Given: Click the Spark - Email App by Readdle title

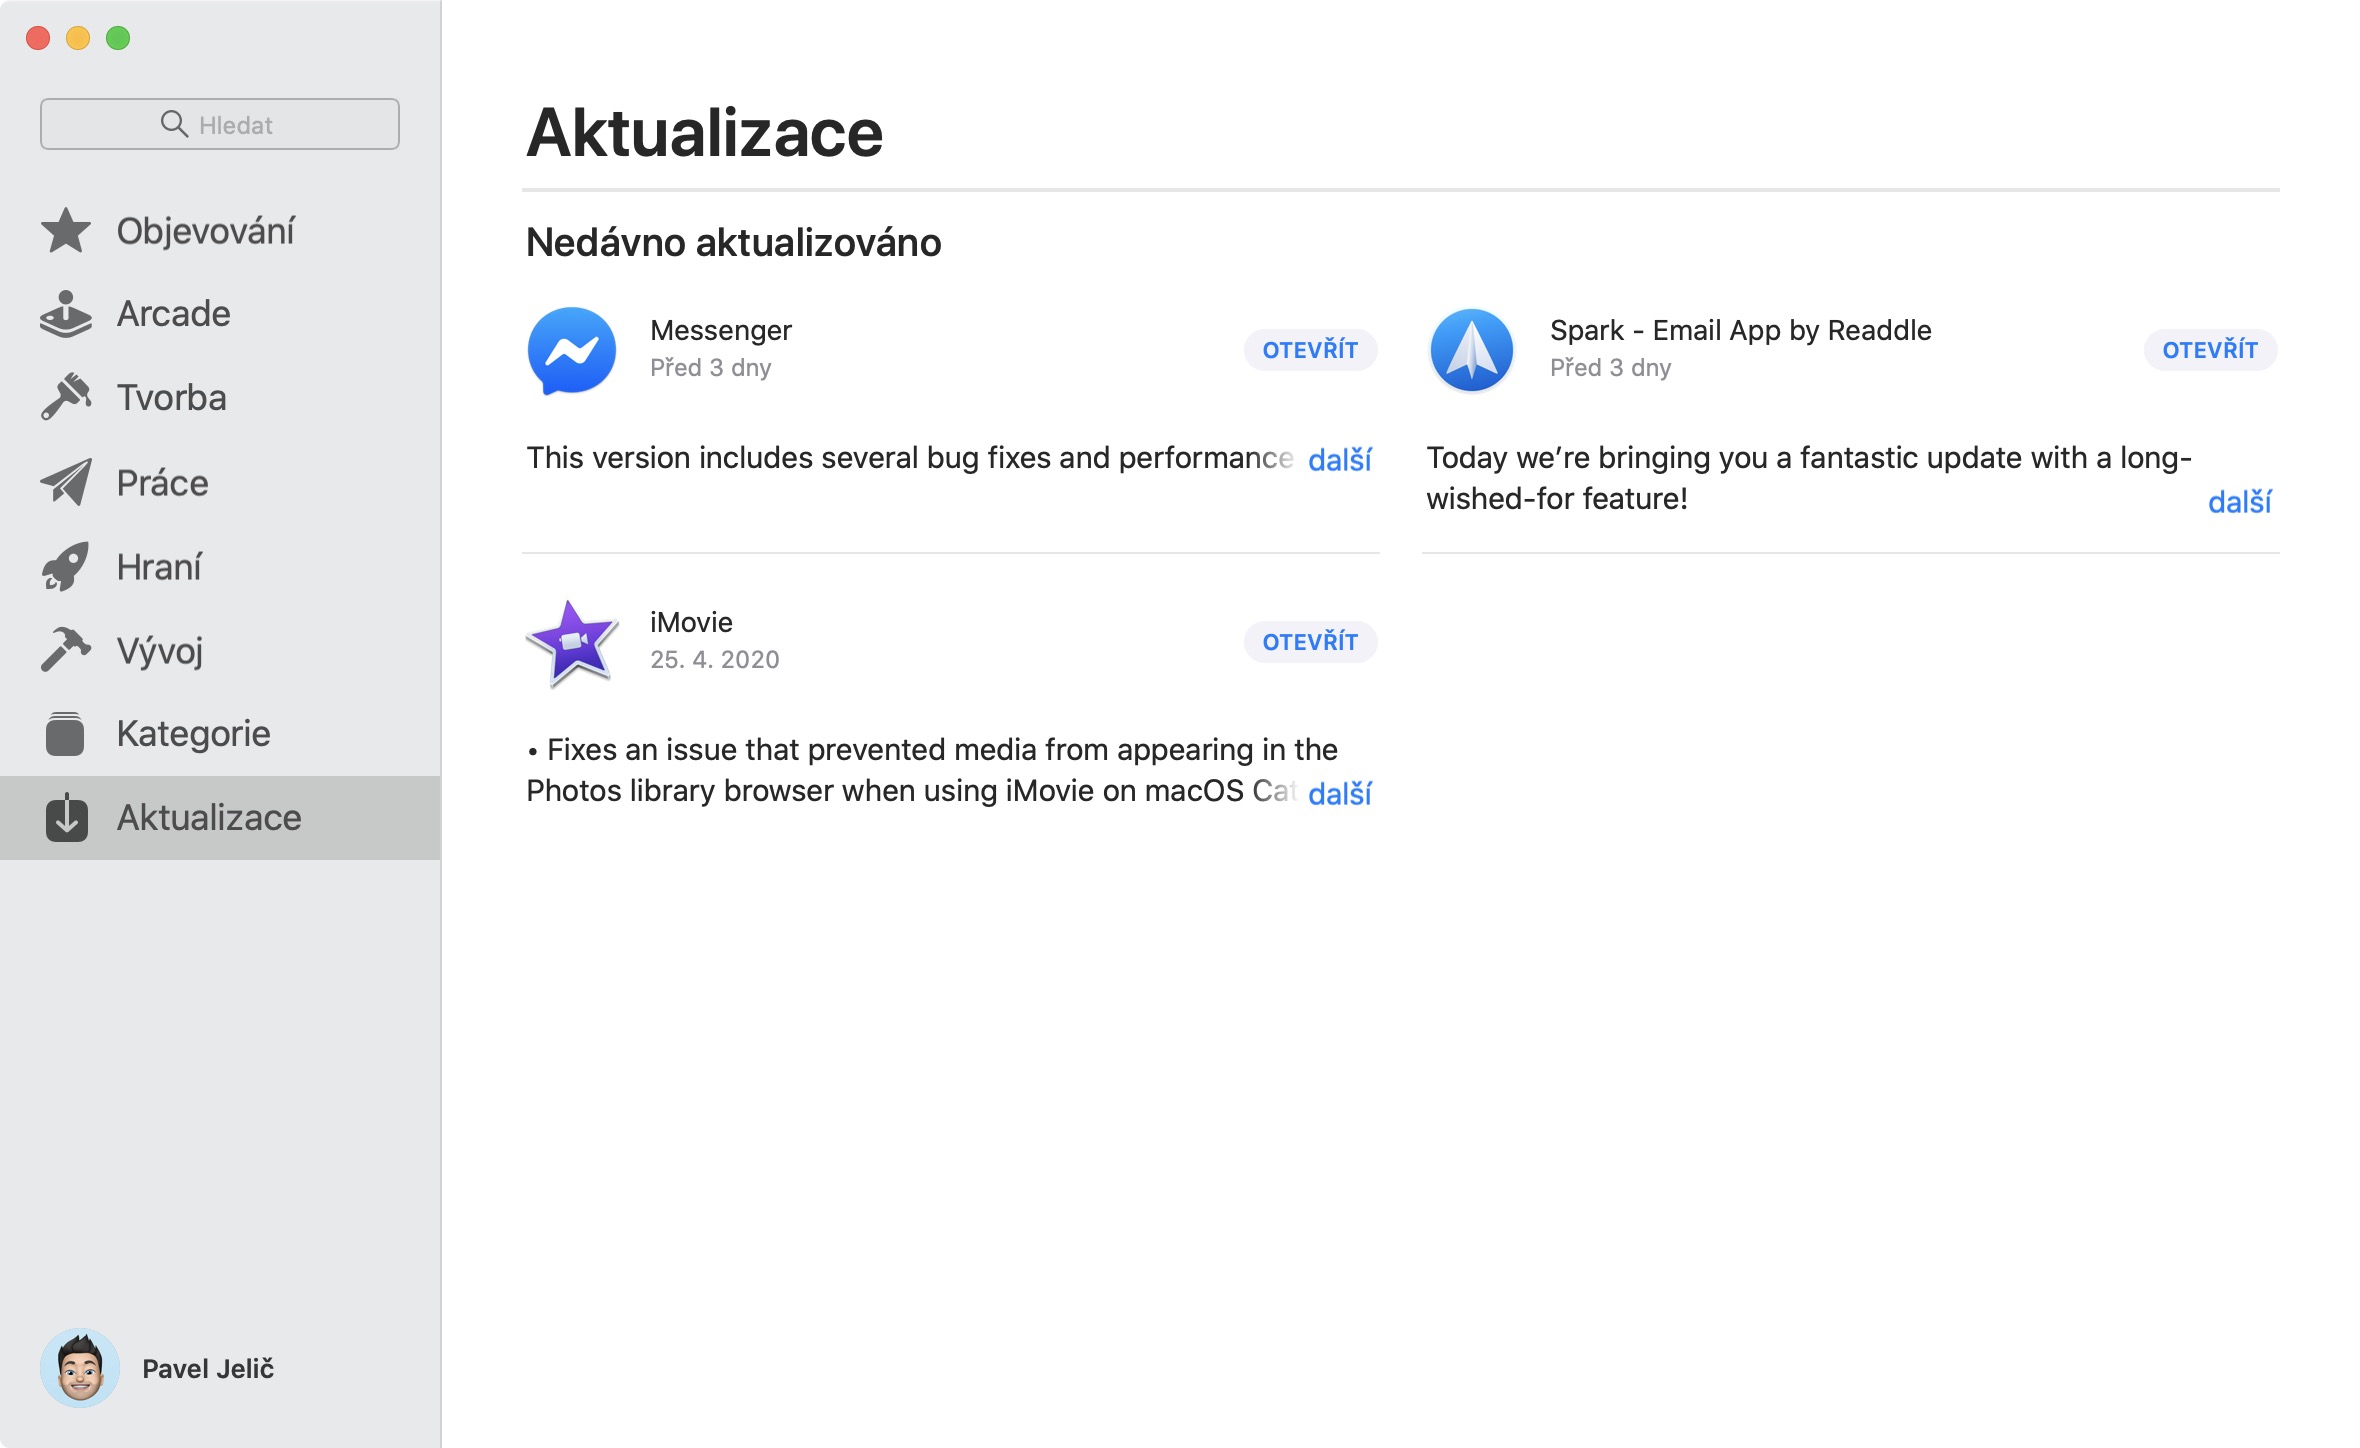Looking at the screenshot, I should pos(1740,330).
